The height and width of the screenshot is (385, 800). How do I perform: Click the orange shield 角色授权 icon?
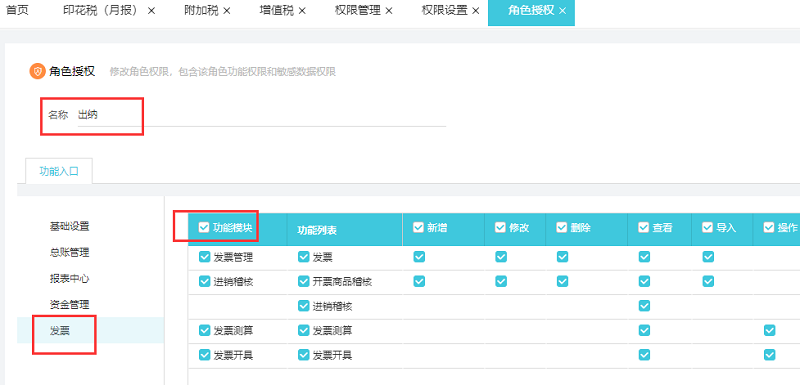38,71
